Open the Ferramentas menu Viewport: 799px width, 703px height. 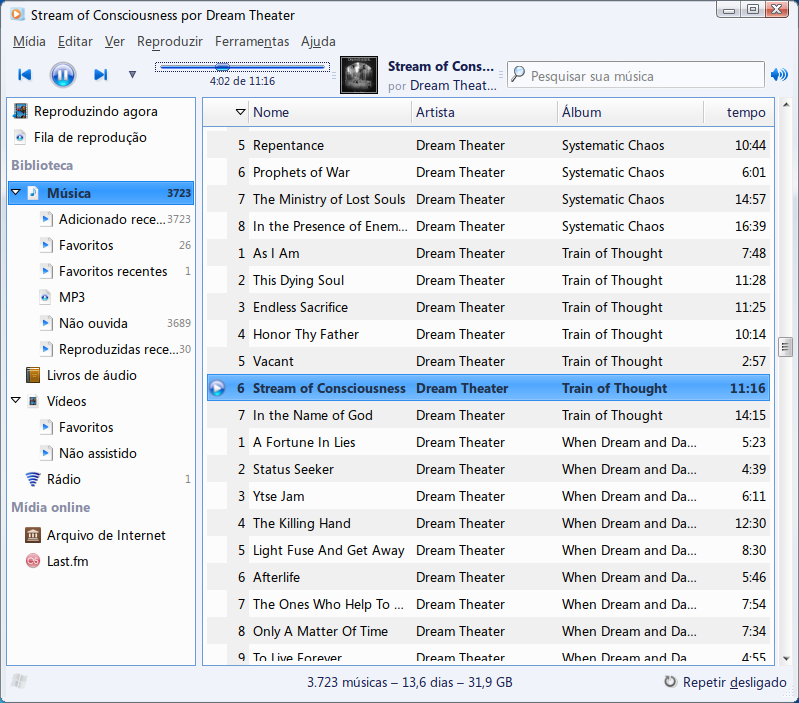(x=252, y=41)
